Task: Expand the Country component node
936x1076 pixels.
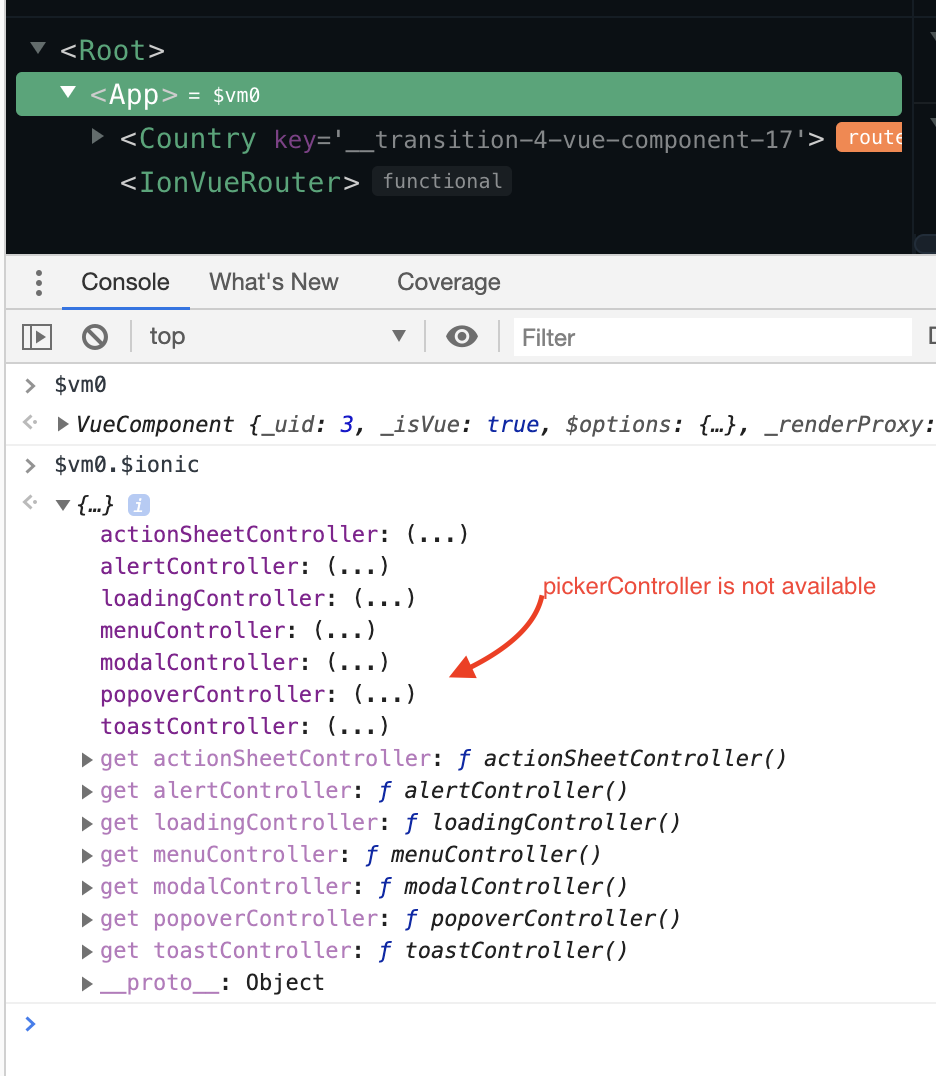Action: 96,138
